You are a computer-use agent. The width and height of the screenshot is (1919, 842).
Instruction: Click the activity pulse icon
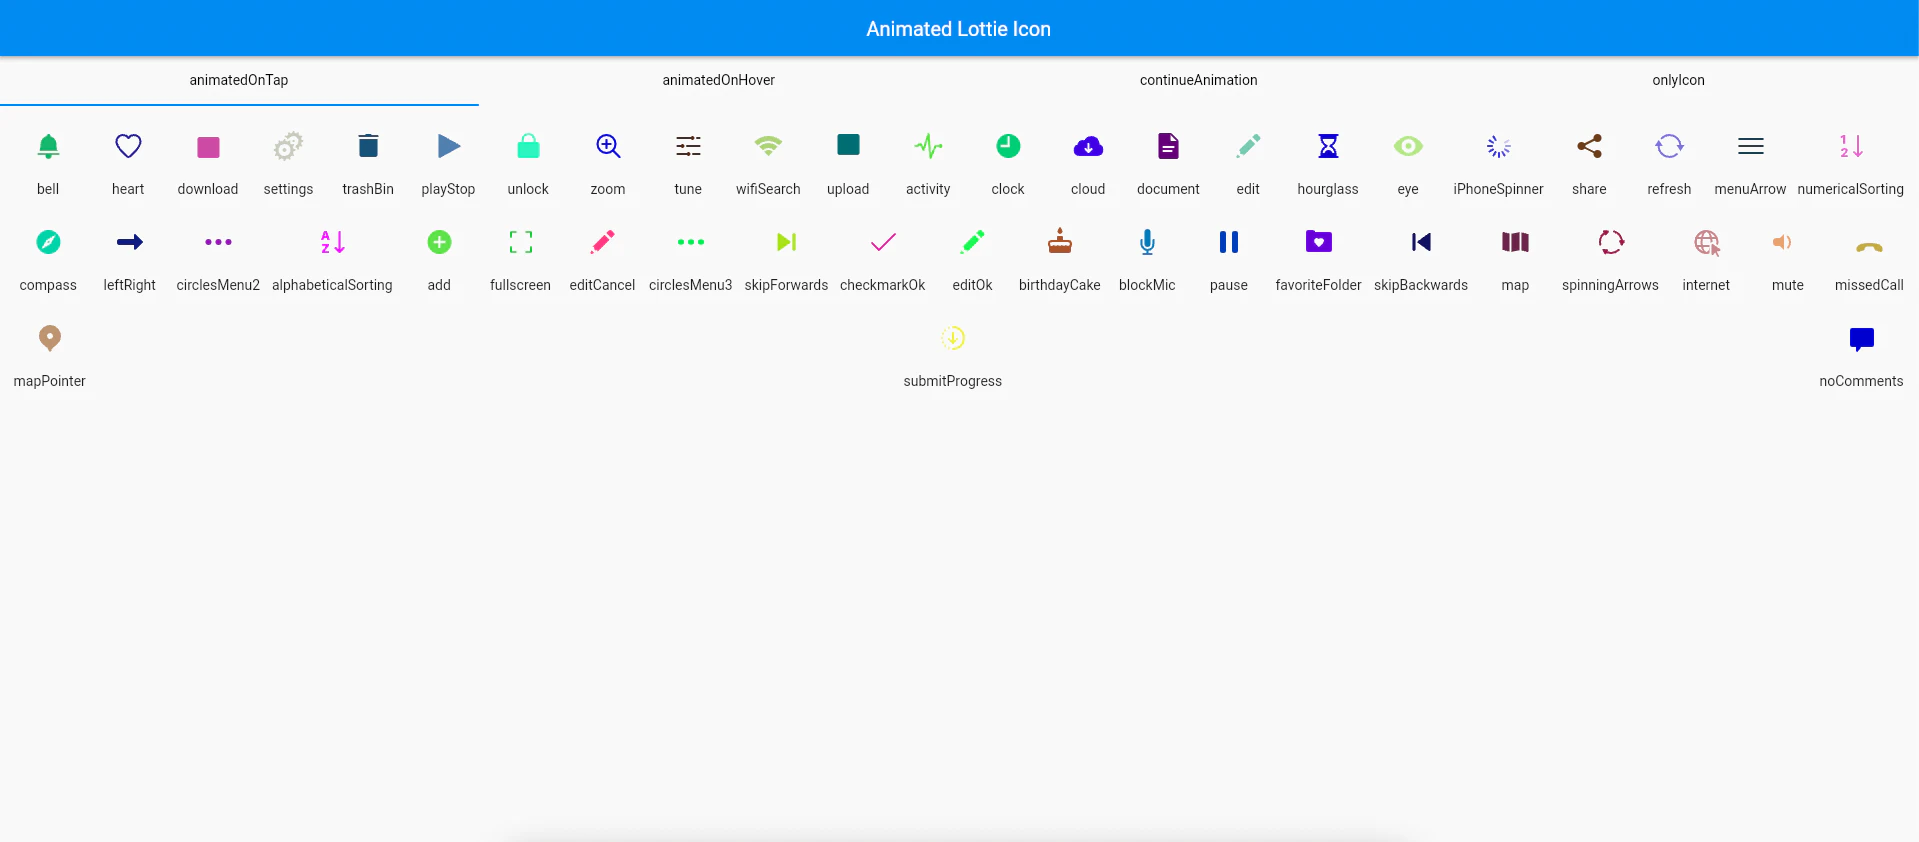click(x=928, y=146)
